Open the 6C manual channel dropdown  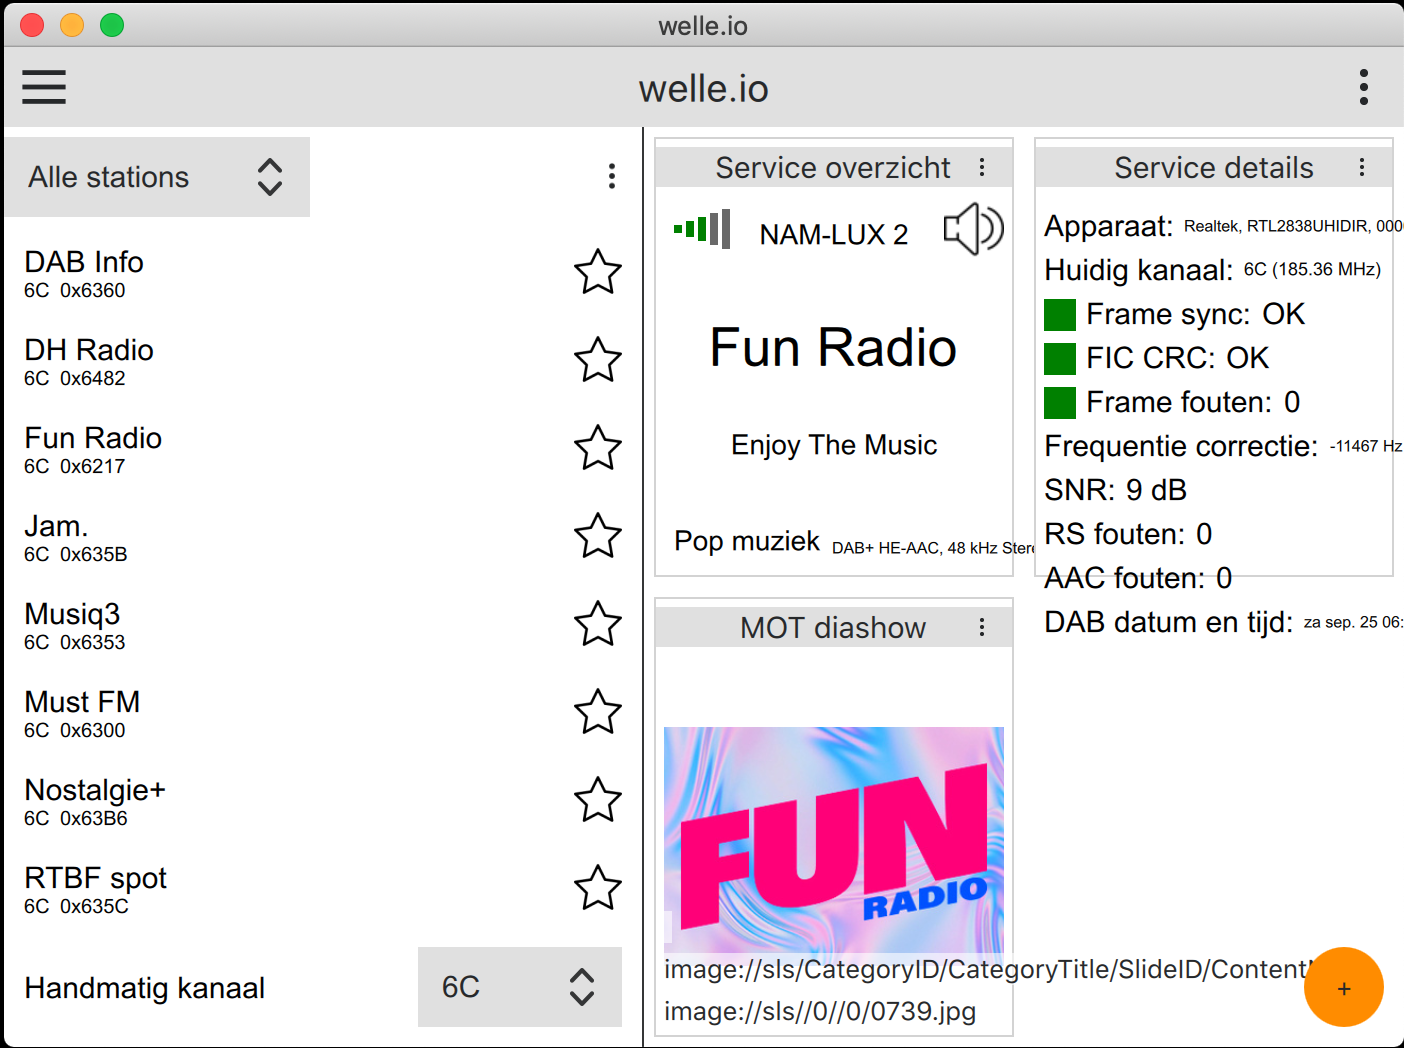click(x=520, y=987)
